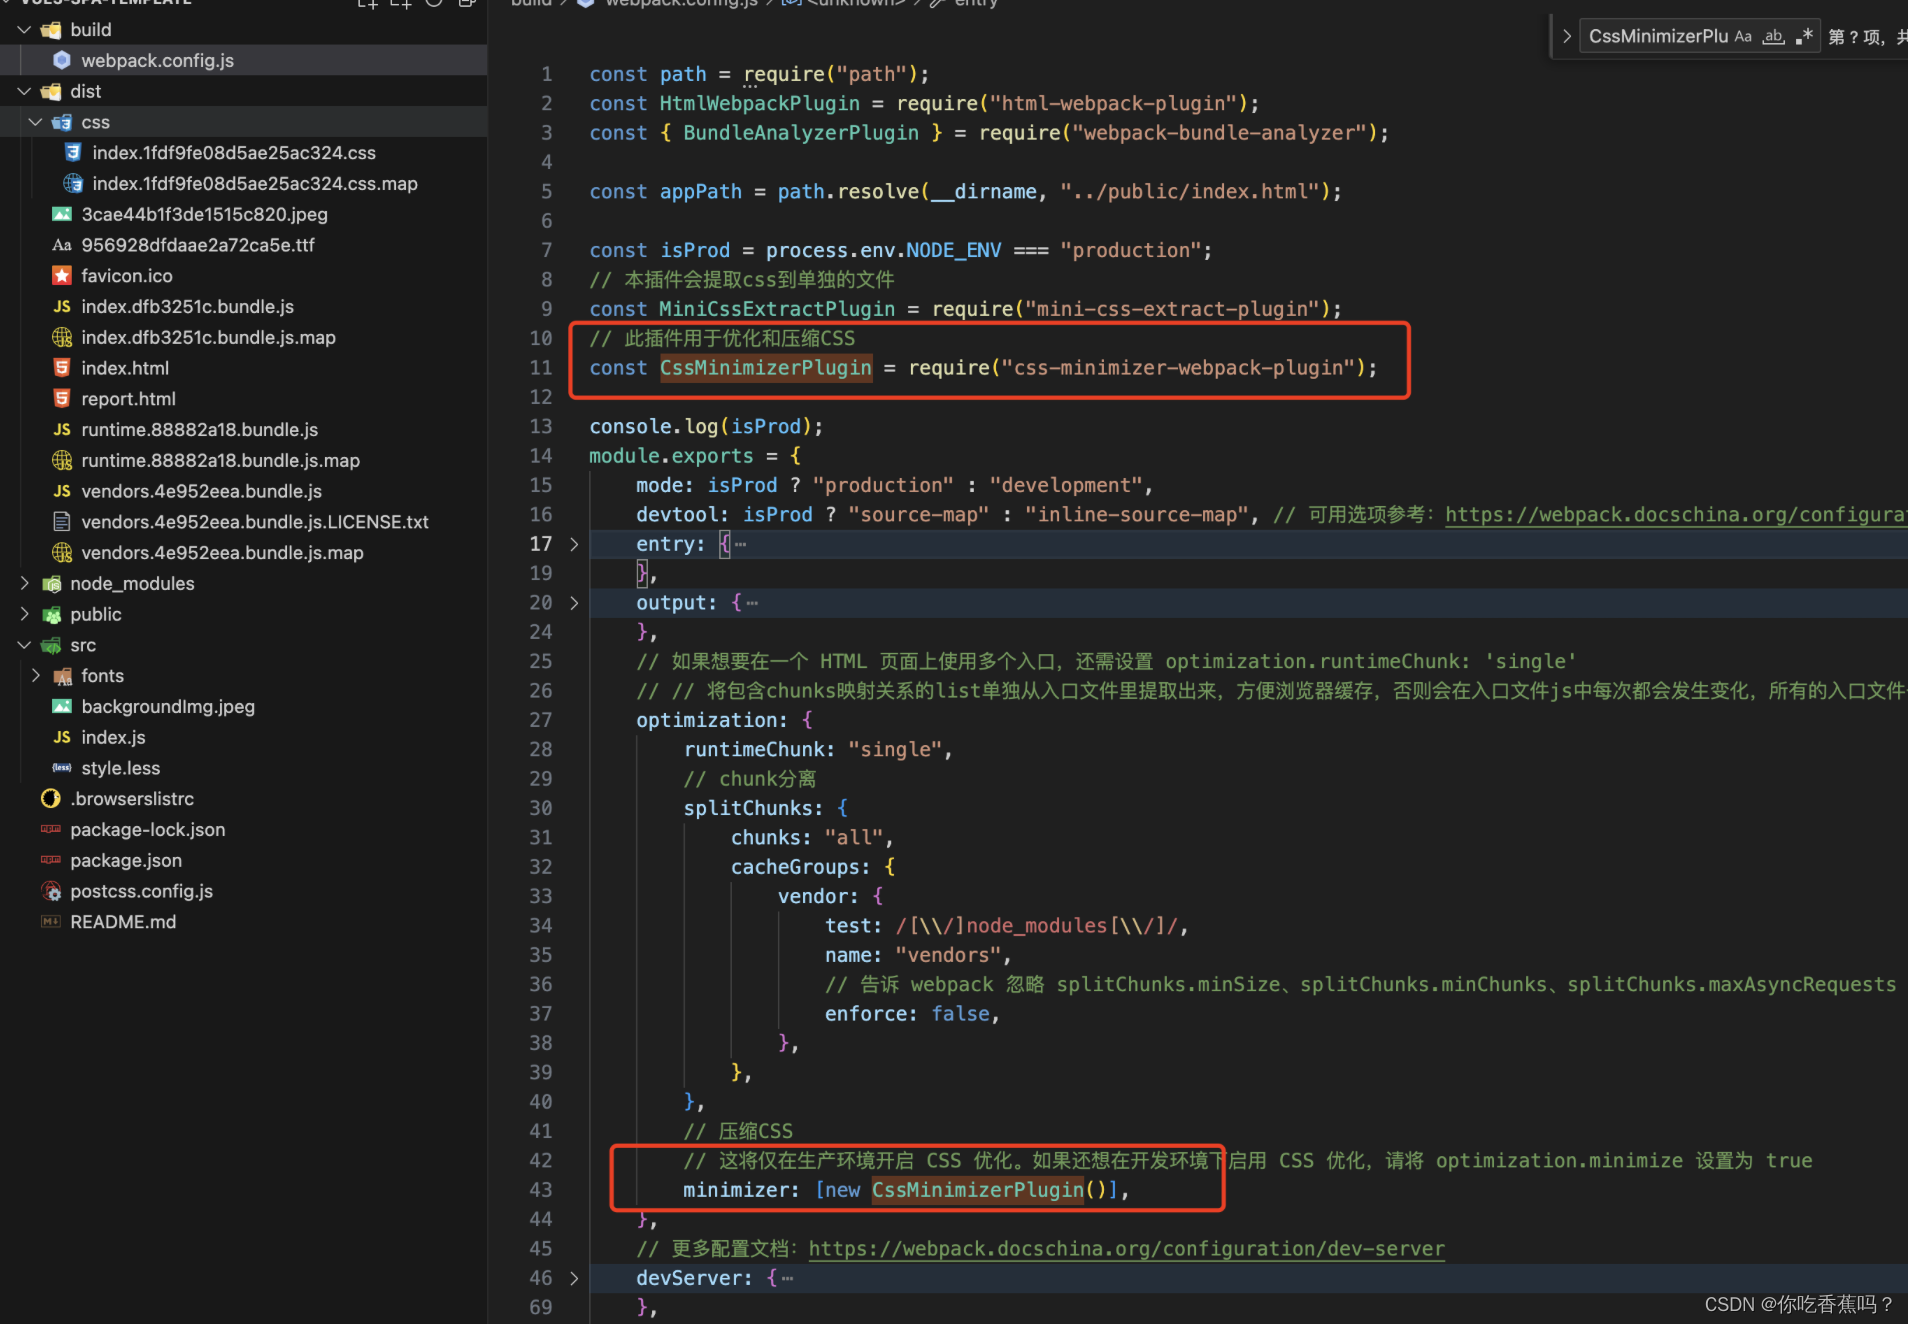
Task: Click JS icon of index.dfb3251c.bundle.js
Action: coord(62,307)
